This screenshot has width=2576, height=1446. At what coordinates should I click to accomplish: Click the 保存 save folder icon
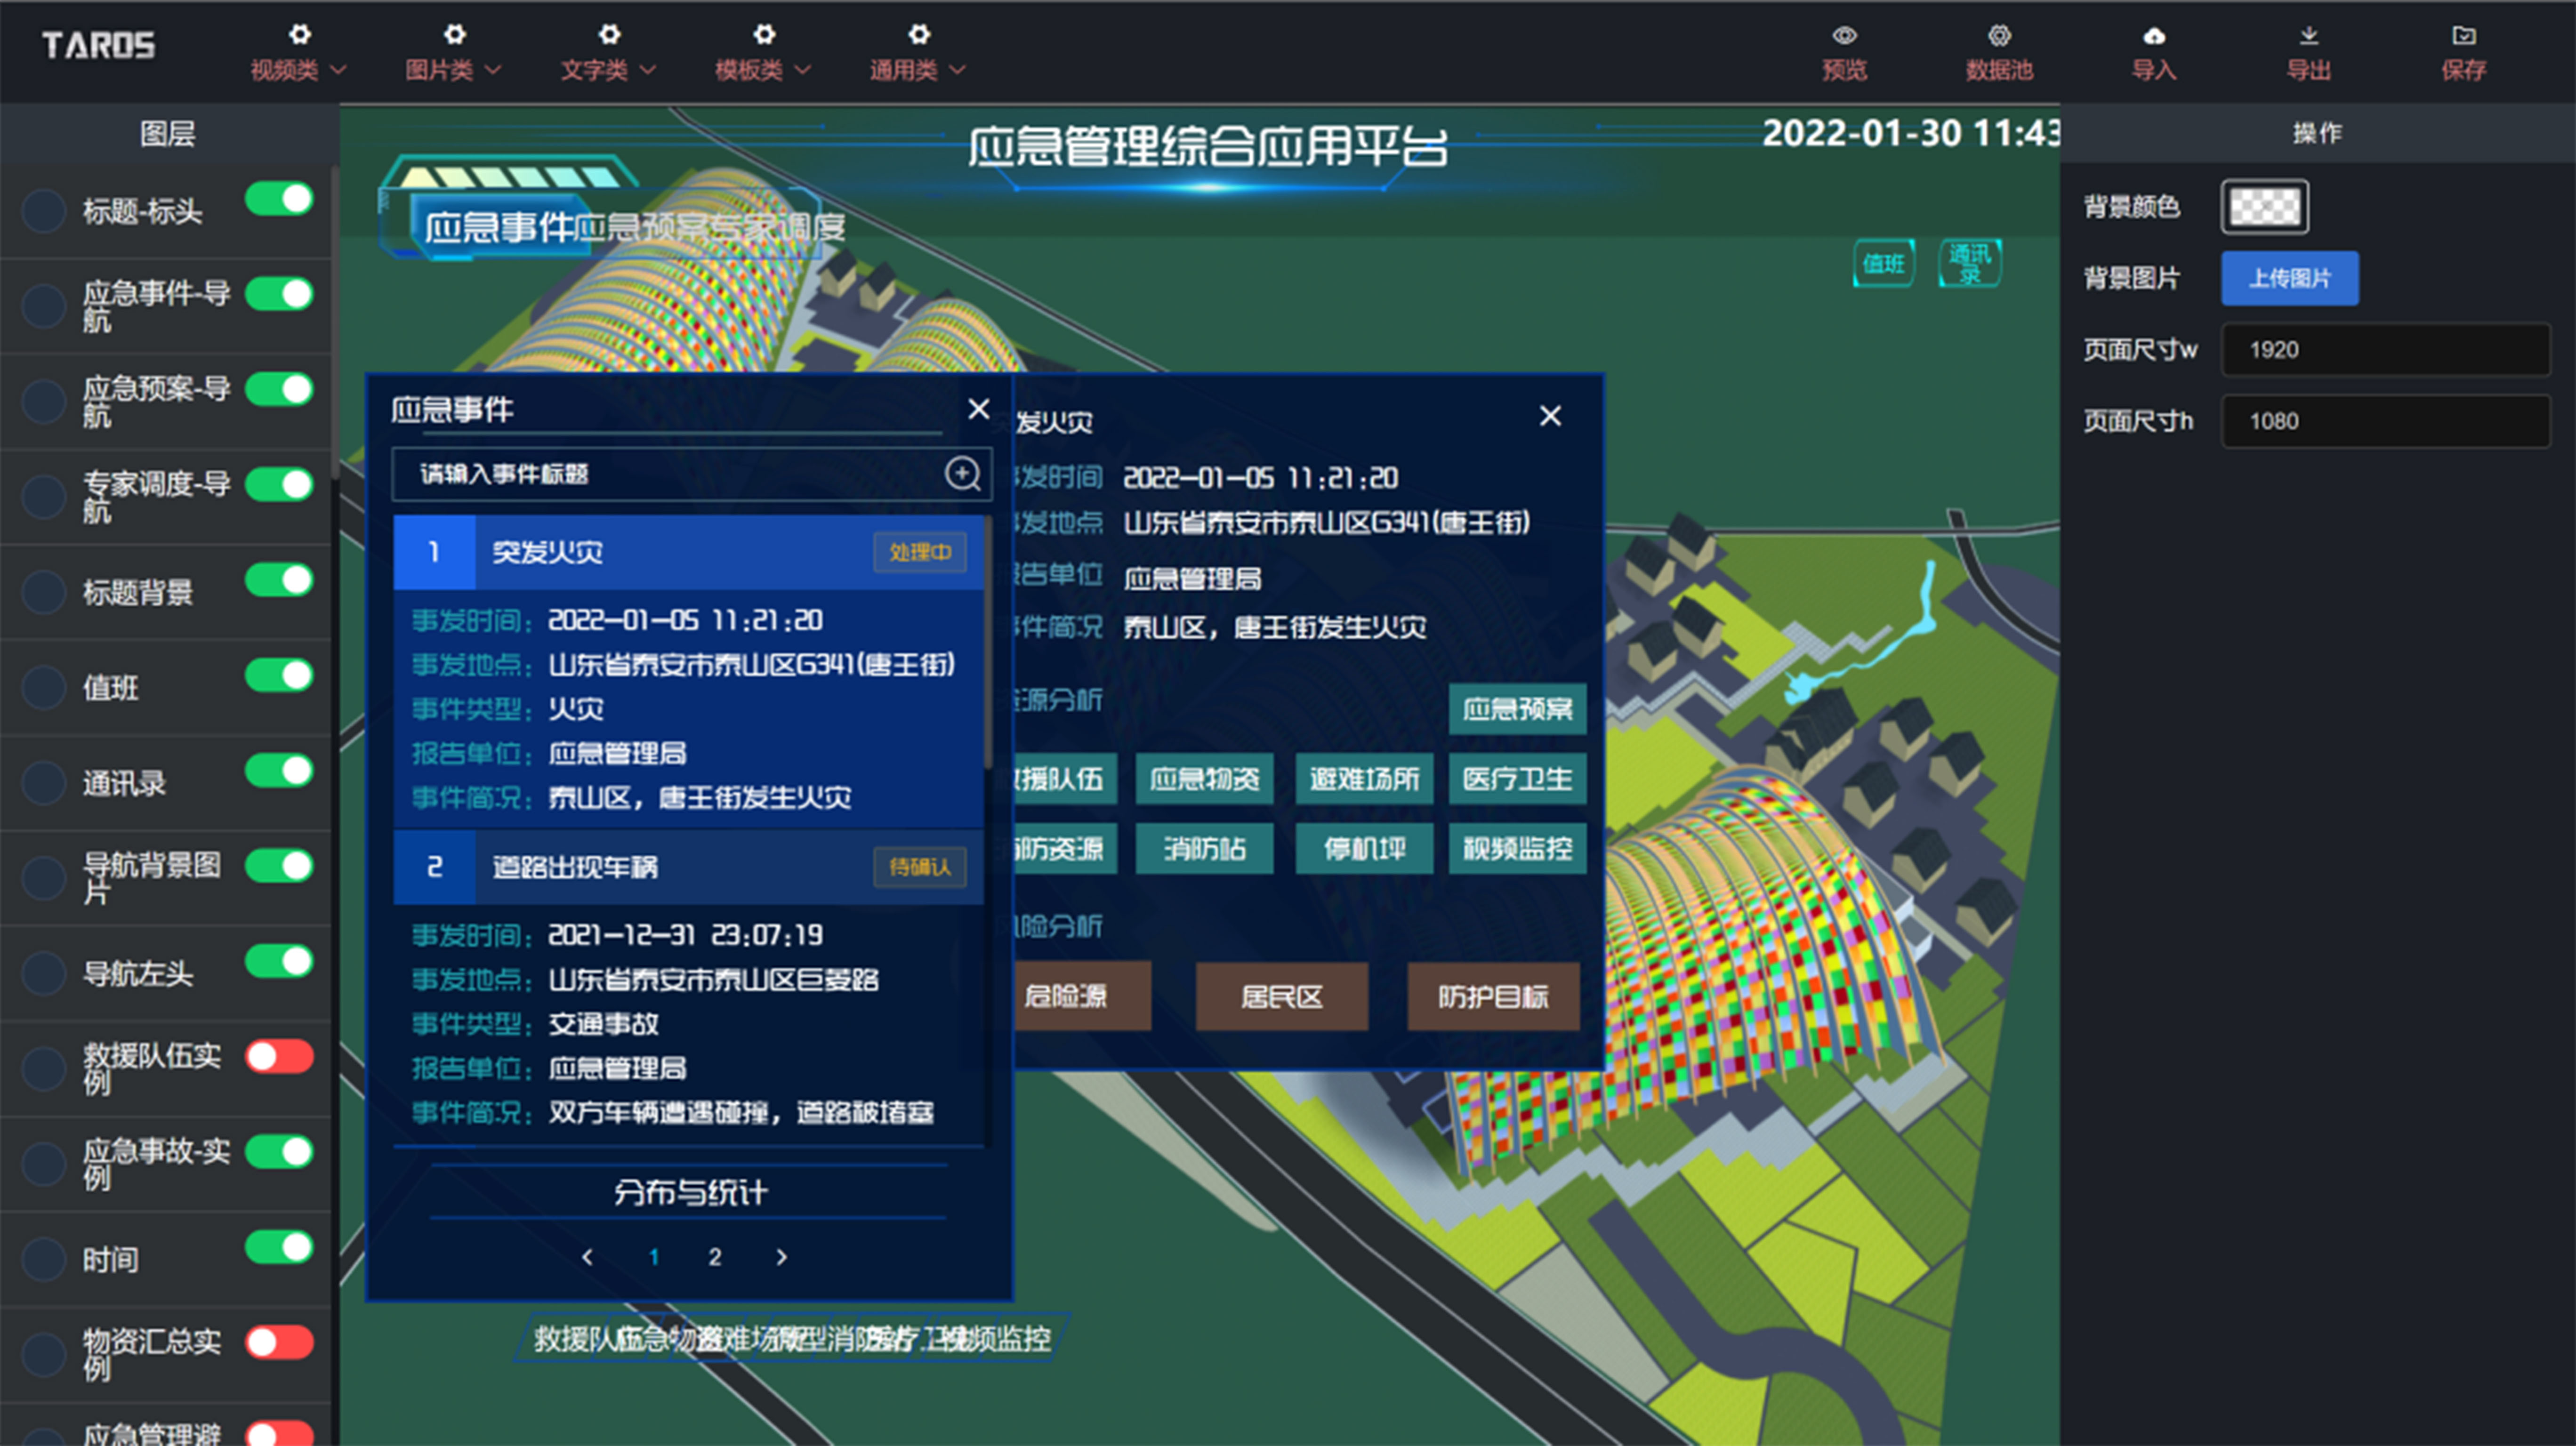(x=2463, y=36)
